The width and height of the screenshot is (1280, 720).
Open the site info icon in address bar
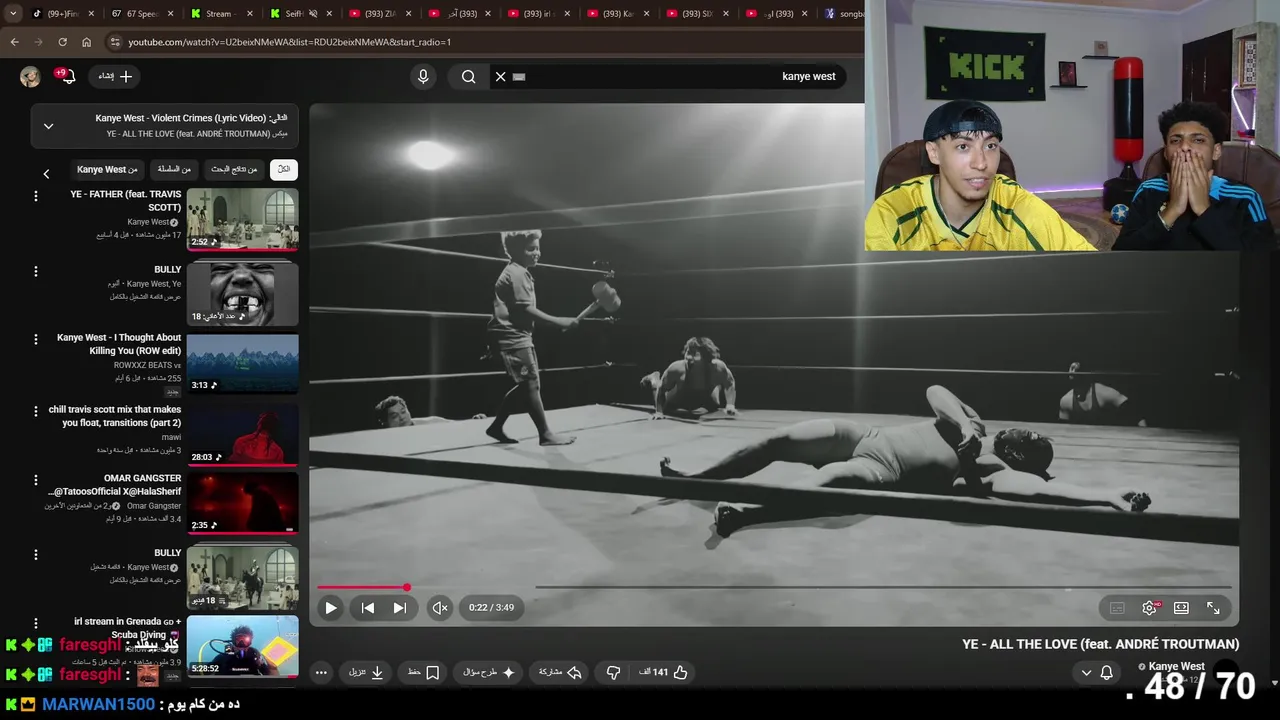(115, 42)
